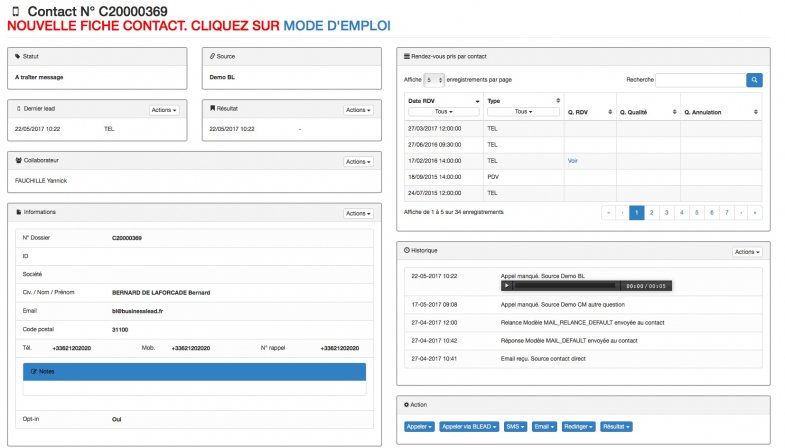Click the Date RDV sort arrow
Screen dimensions: 785x448
477,100
